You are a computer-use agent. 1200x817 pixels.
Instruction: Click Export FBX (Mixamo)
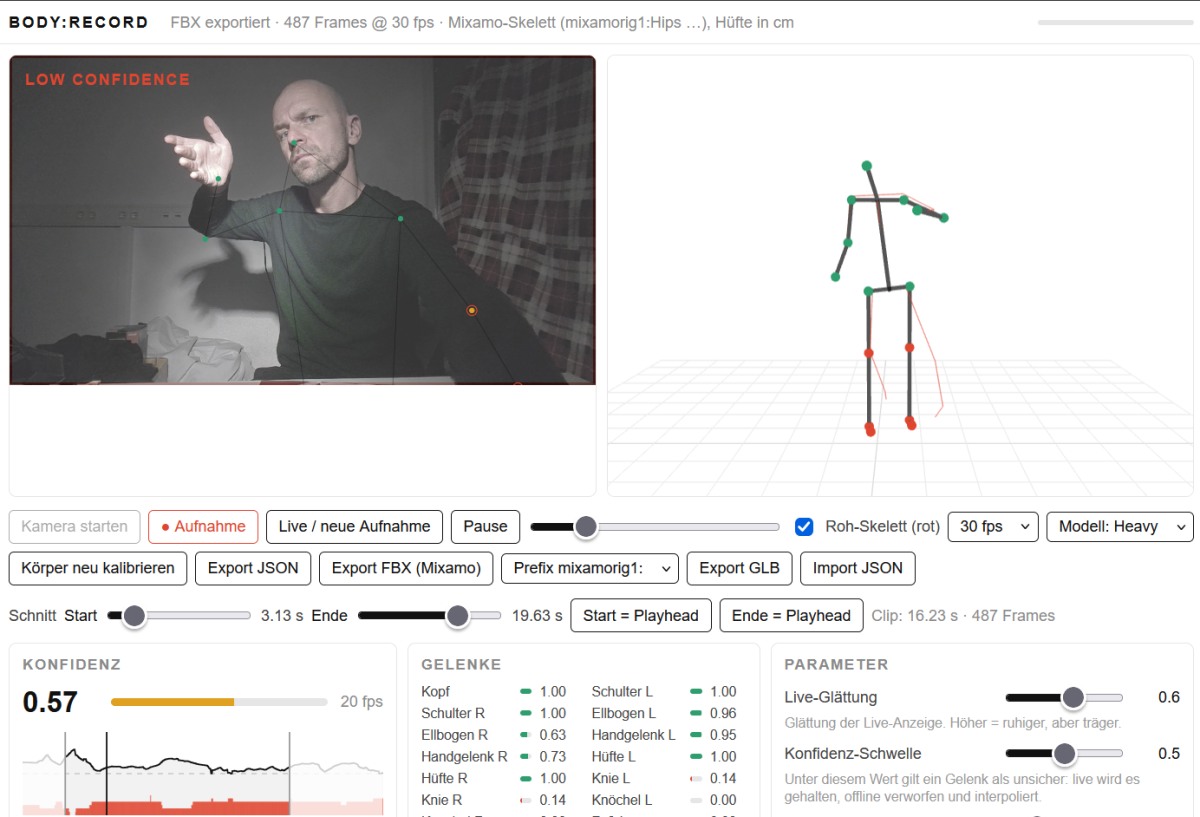[406, 568]
